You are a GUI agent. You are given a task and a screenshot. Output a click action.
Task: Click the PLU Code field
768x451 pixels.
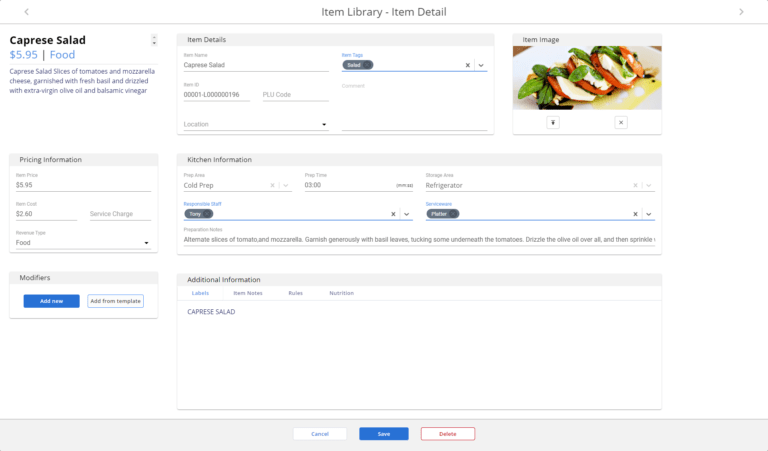point(295,95)
